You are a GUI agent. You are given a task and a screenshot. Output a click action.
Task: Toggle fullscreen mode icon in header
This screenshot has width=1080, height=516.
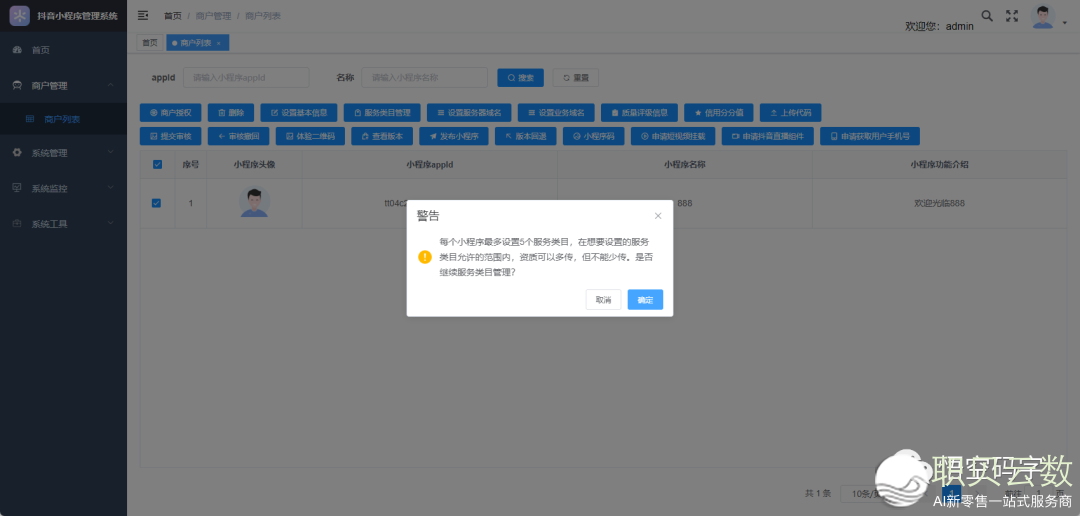click(1012, 16)
